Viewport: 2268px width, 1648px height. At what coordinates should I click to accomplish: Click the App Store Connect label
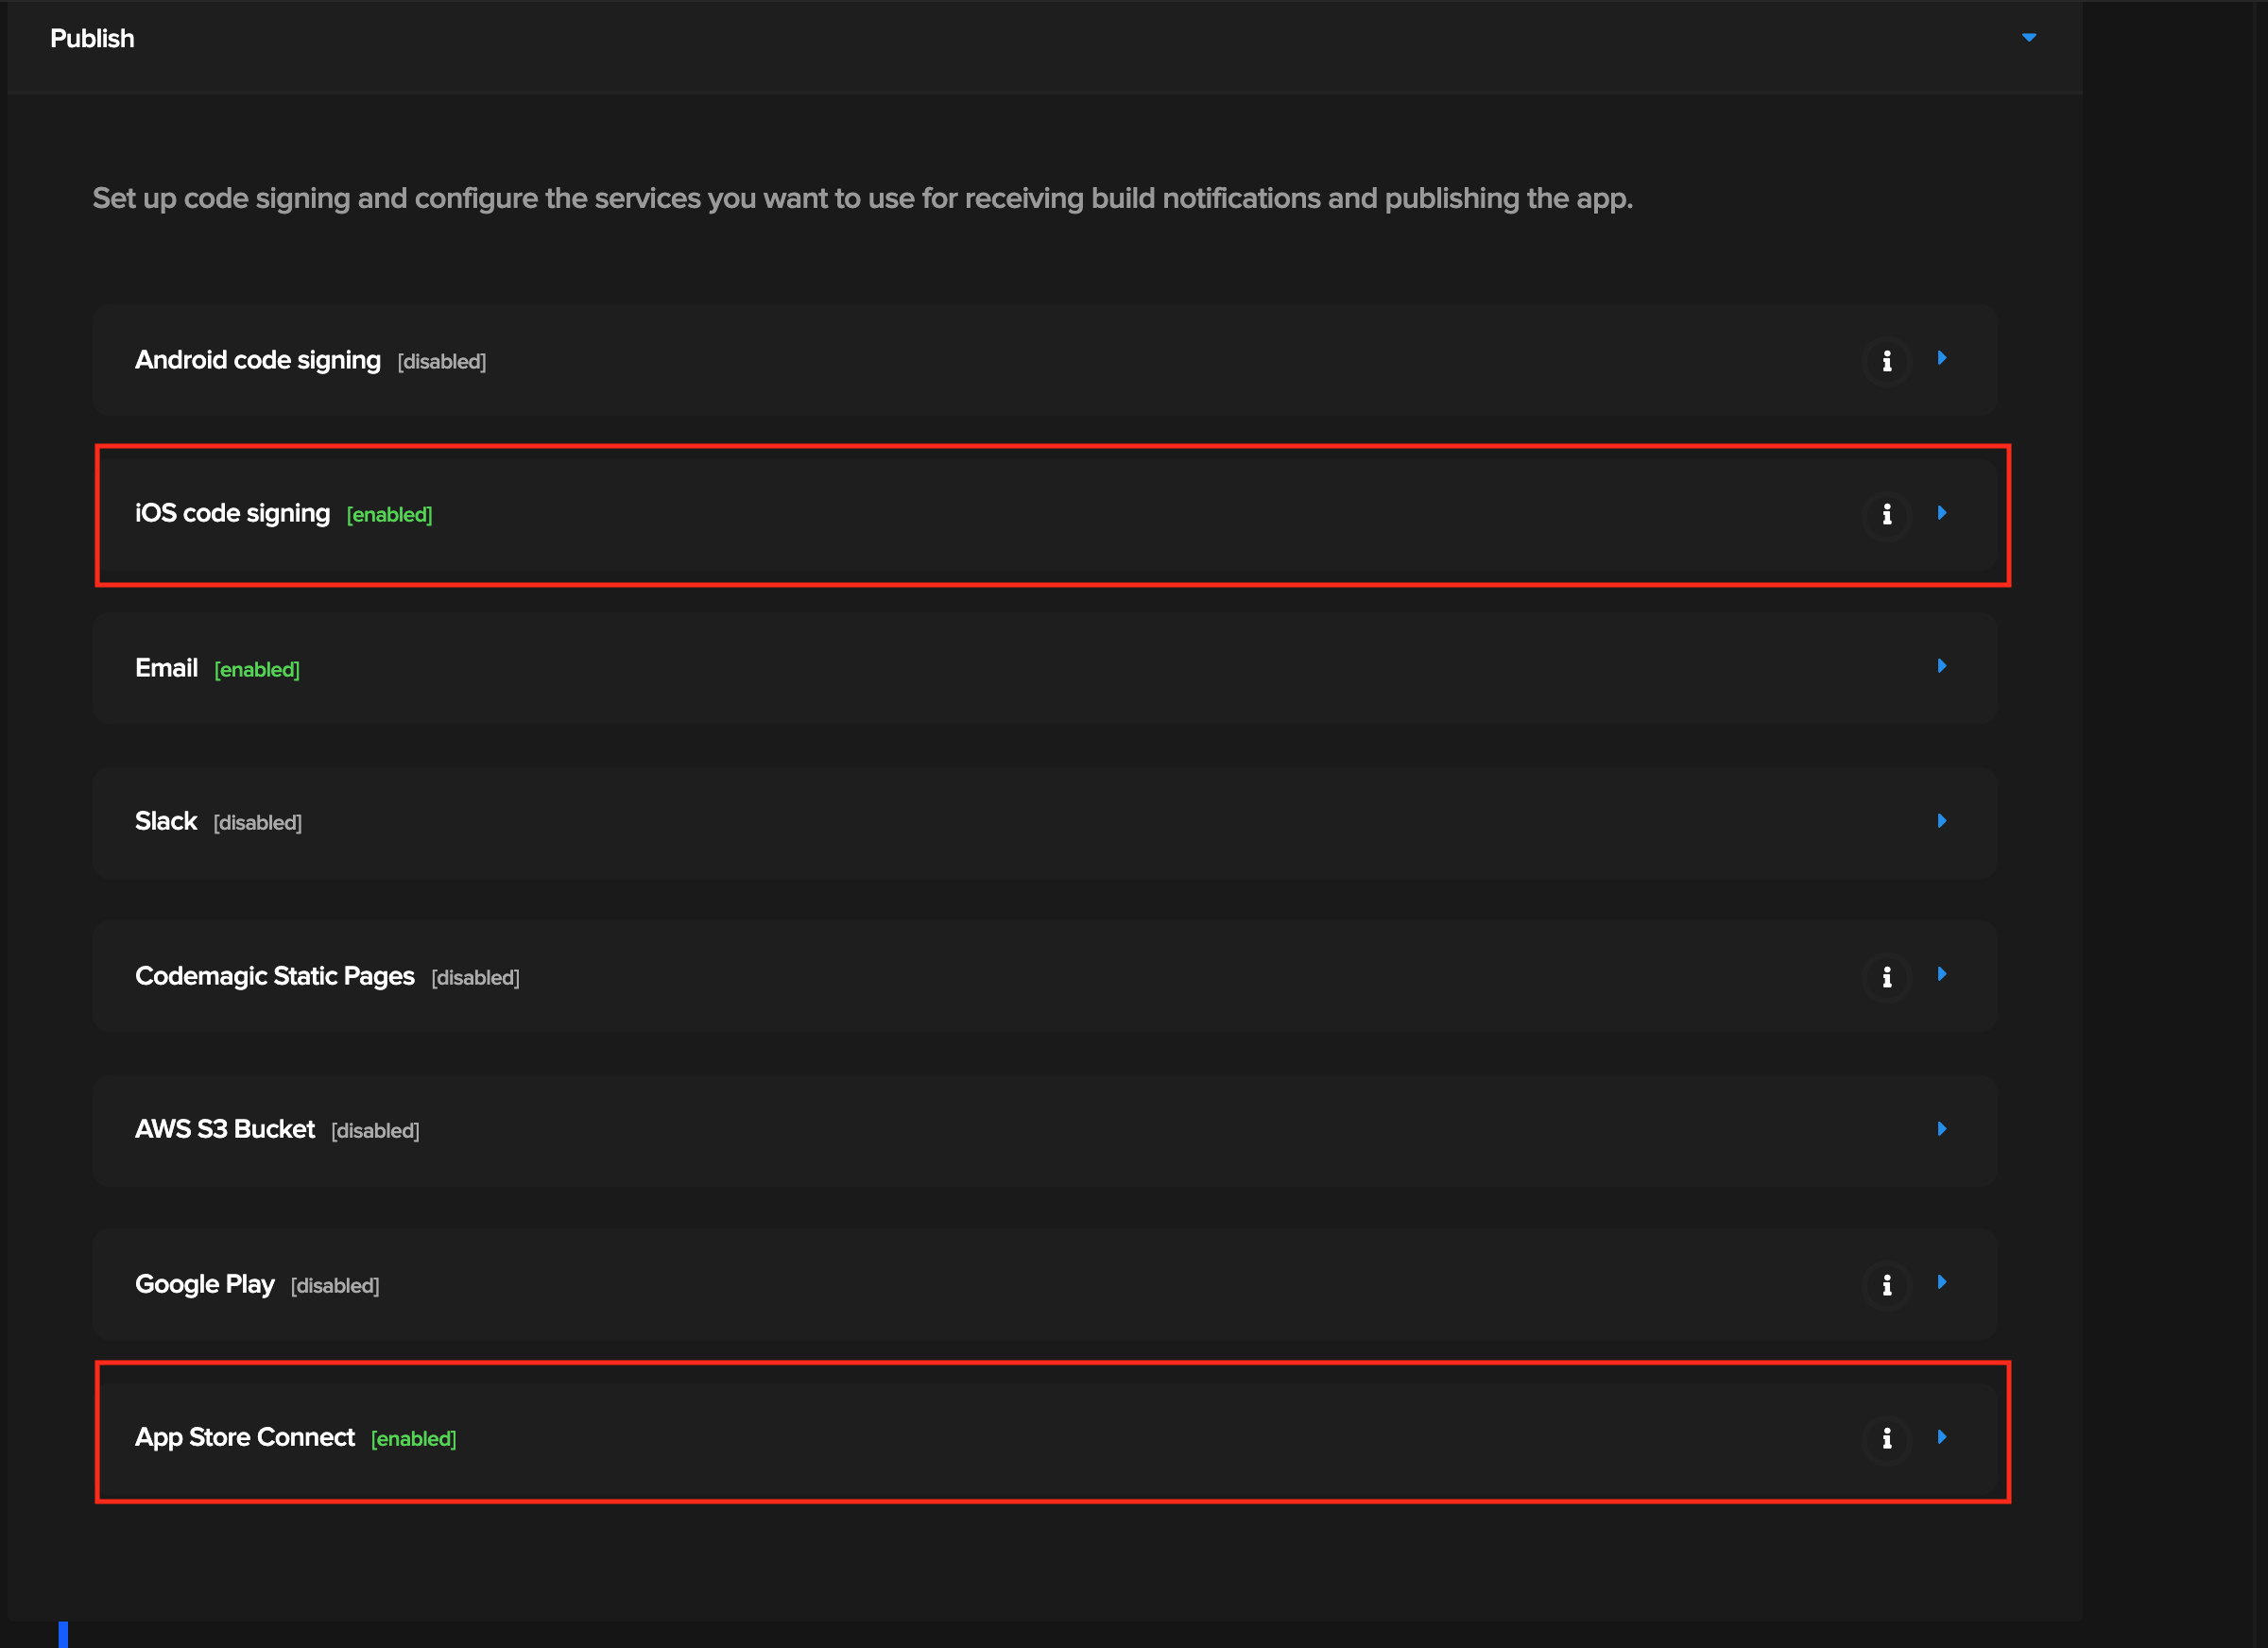click(x=245, y=1437)
